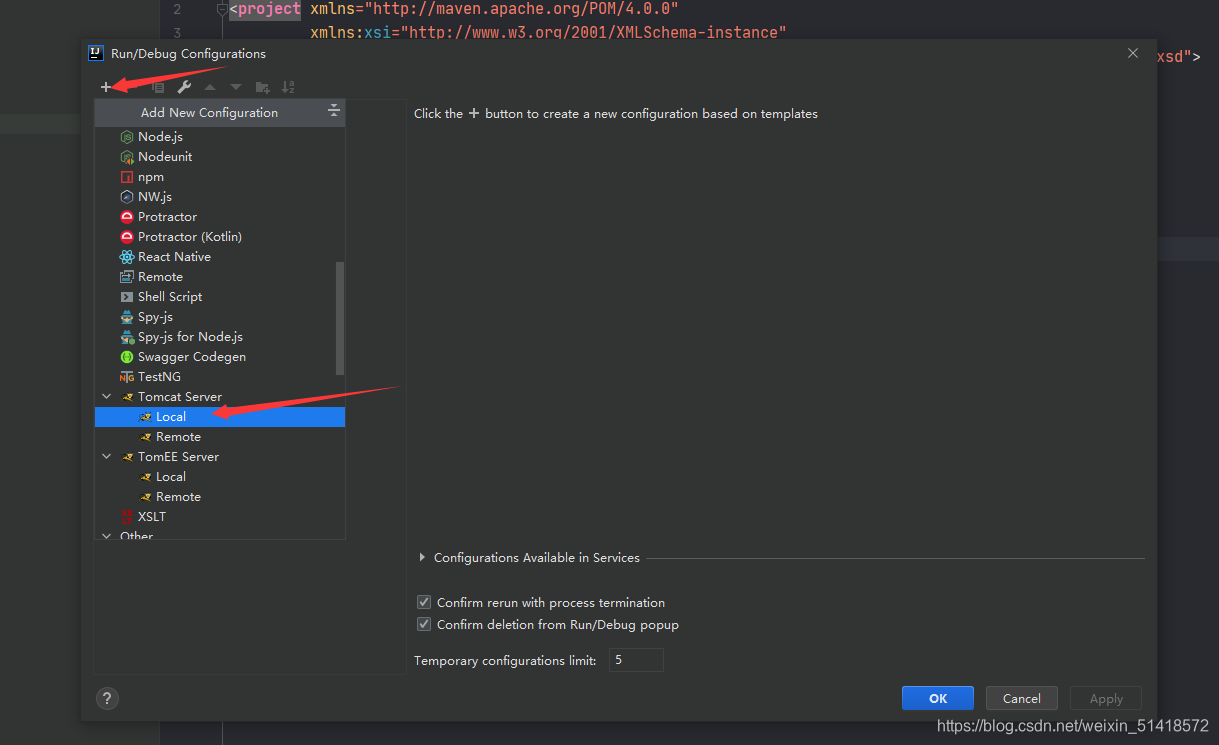Click the disabled Apply button
The height and width of the screenshot is (745, 1219).
[1106, 699]
